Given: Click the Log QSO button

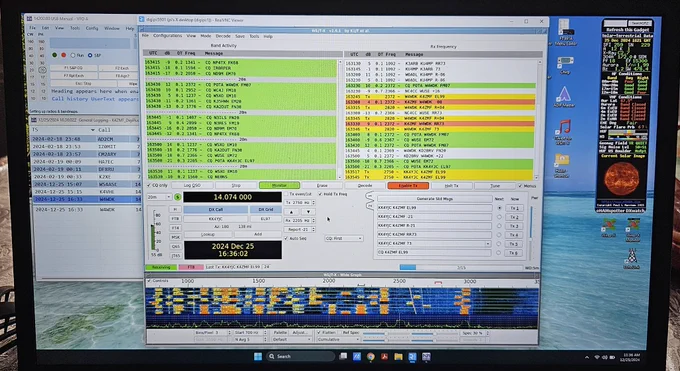Looking at the screenshot, I should (x=192, y=185).
